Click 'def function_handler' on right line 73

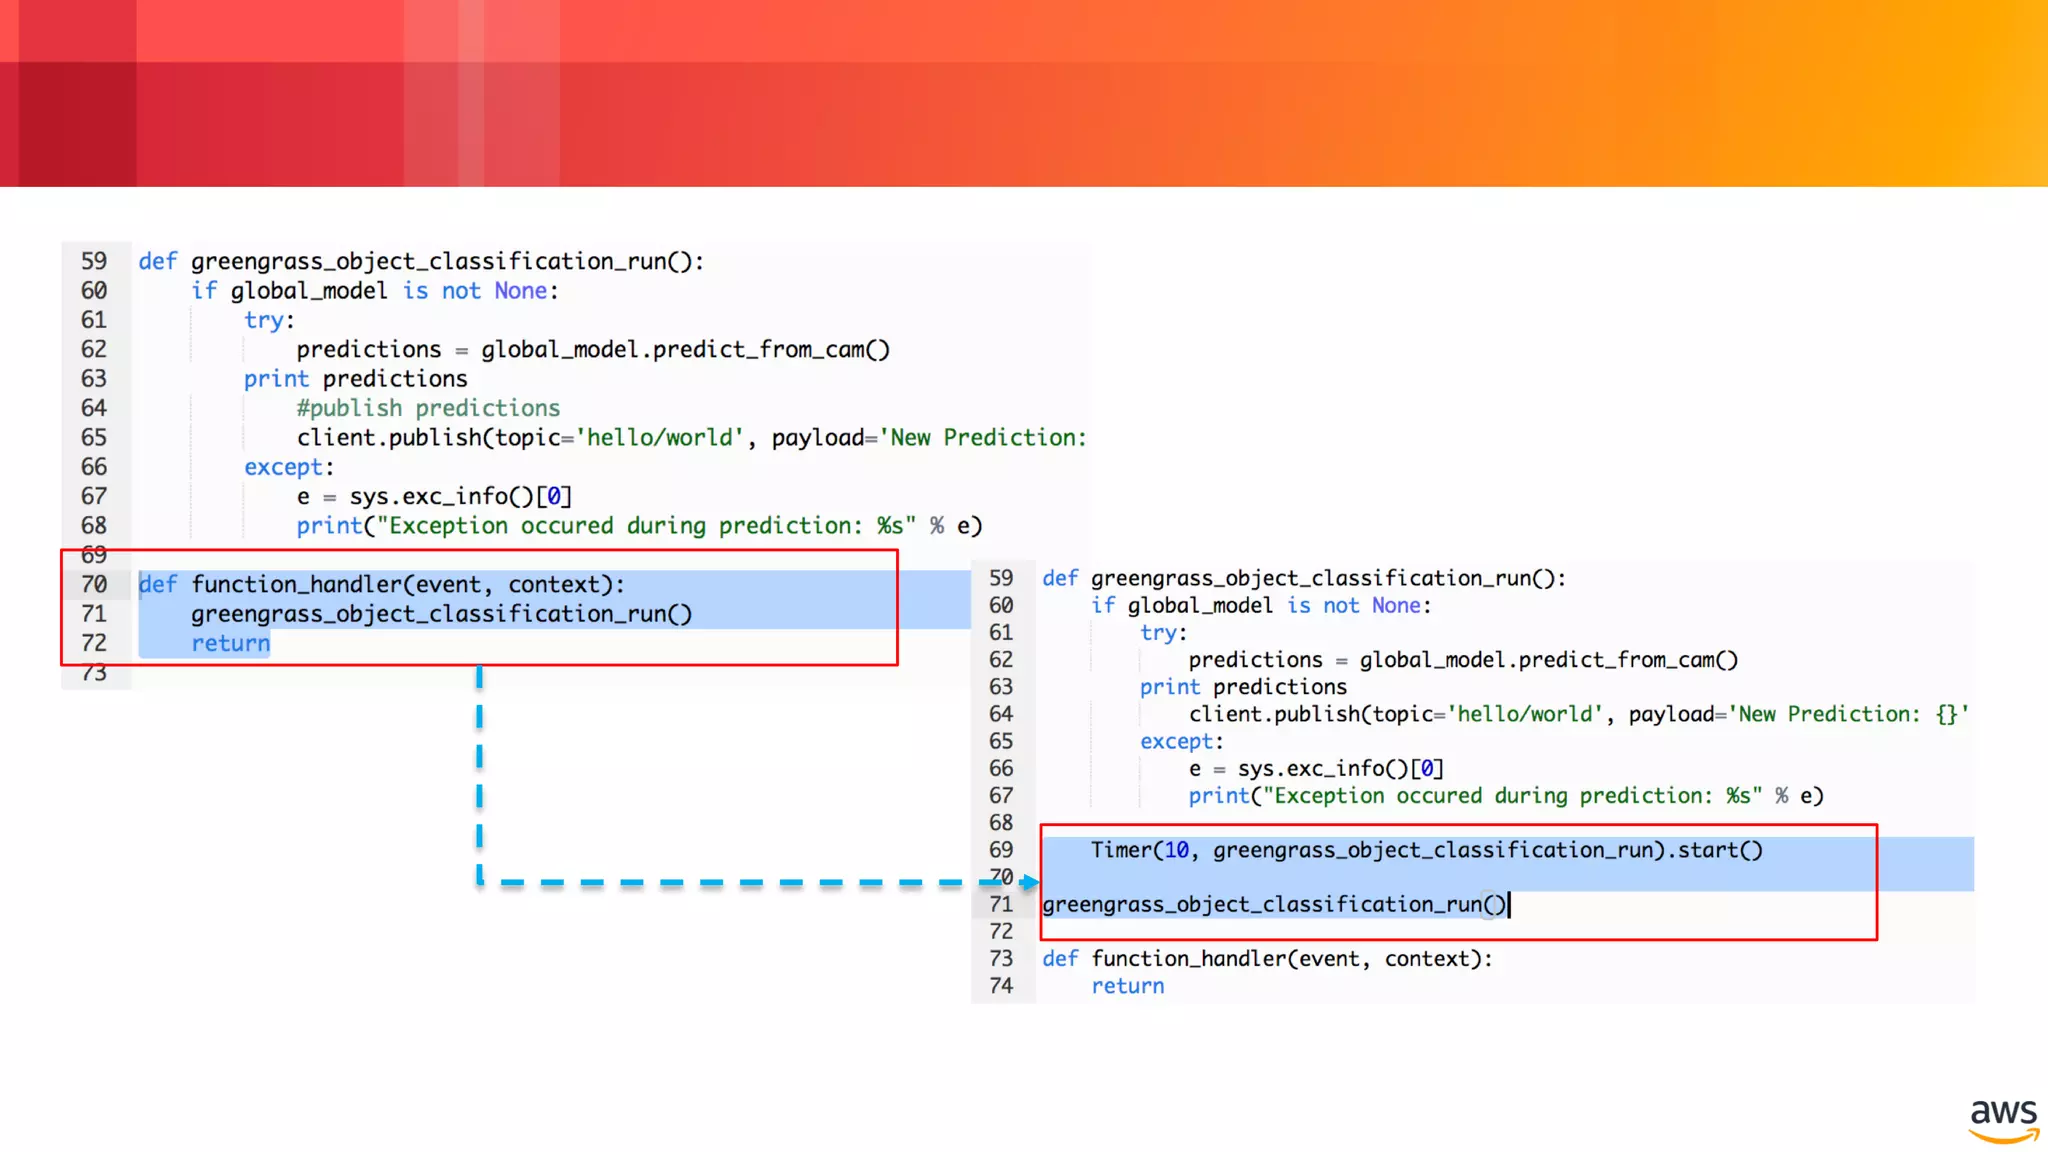[1165, 959]
